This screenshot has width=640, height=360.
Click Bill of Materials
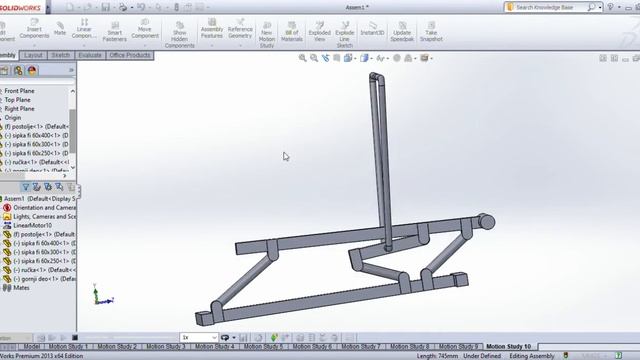[292, 32]
